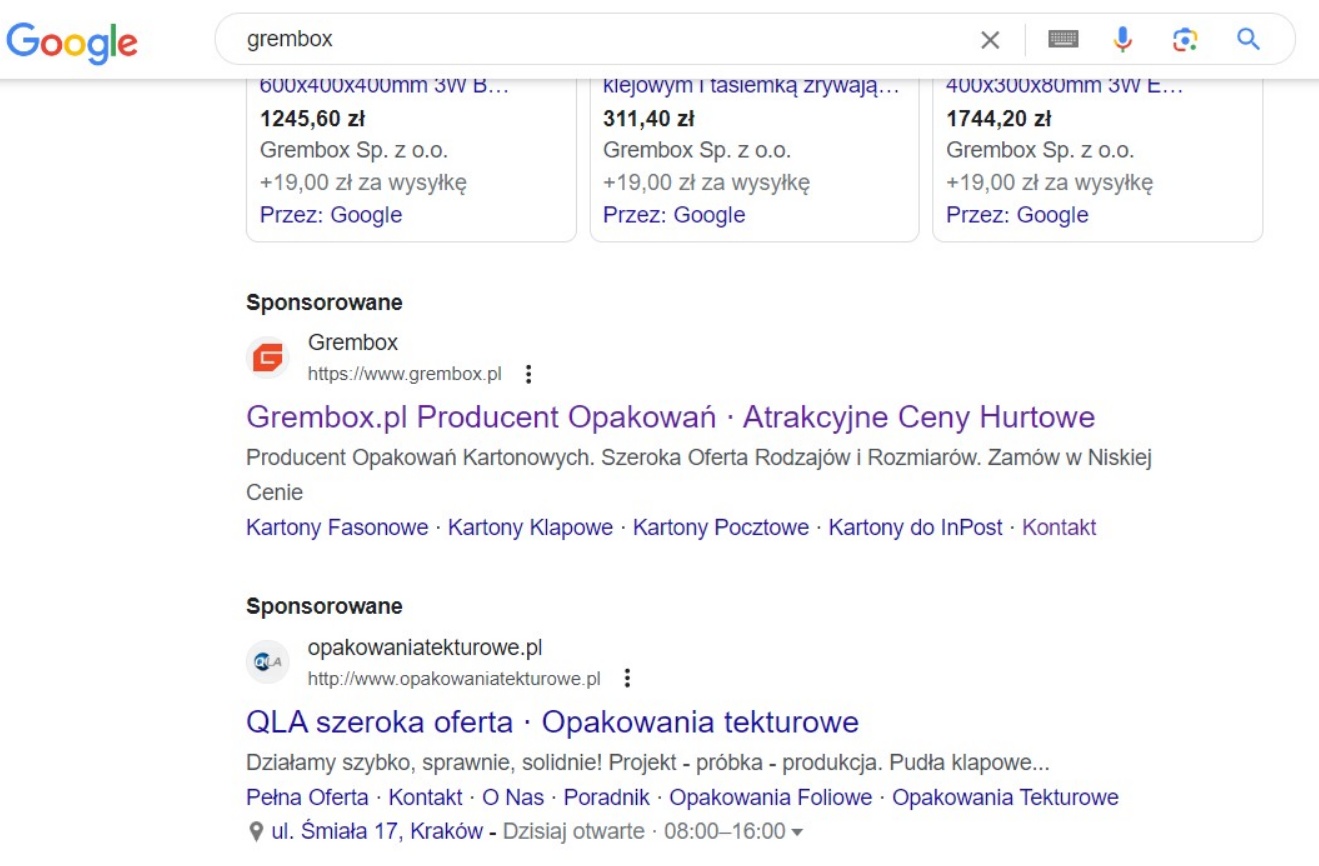
Task: Click the ul. Śmiała 17, Kraków address
Action: pos(378,831)
